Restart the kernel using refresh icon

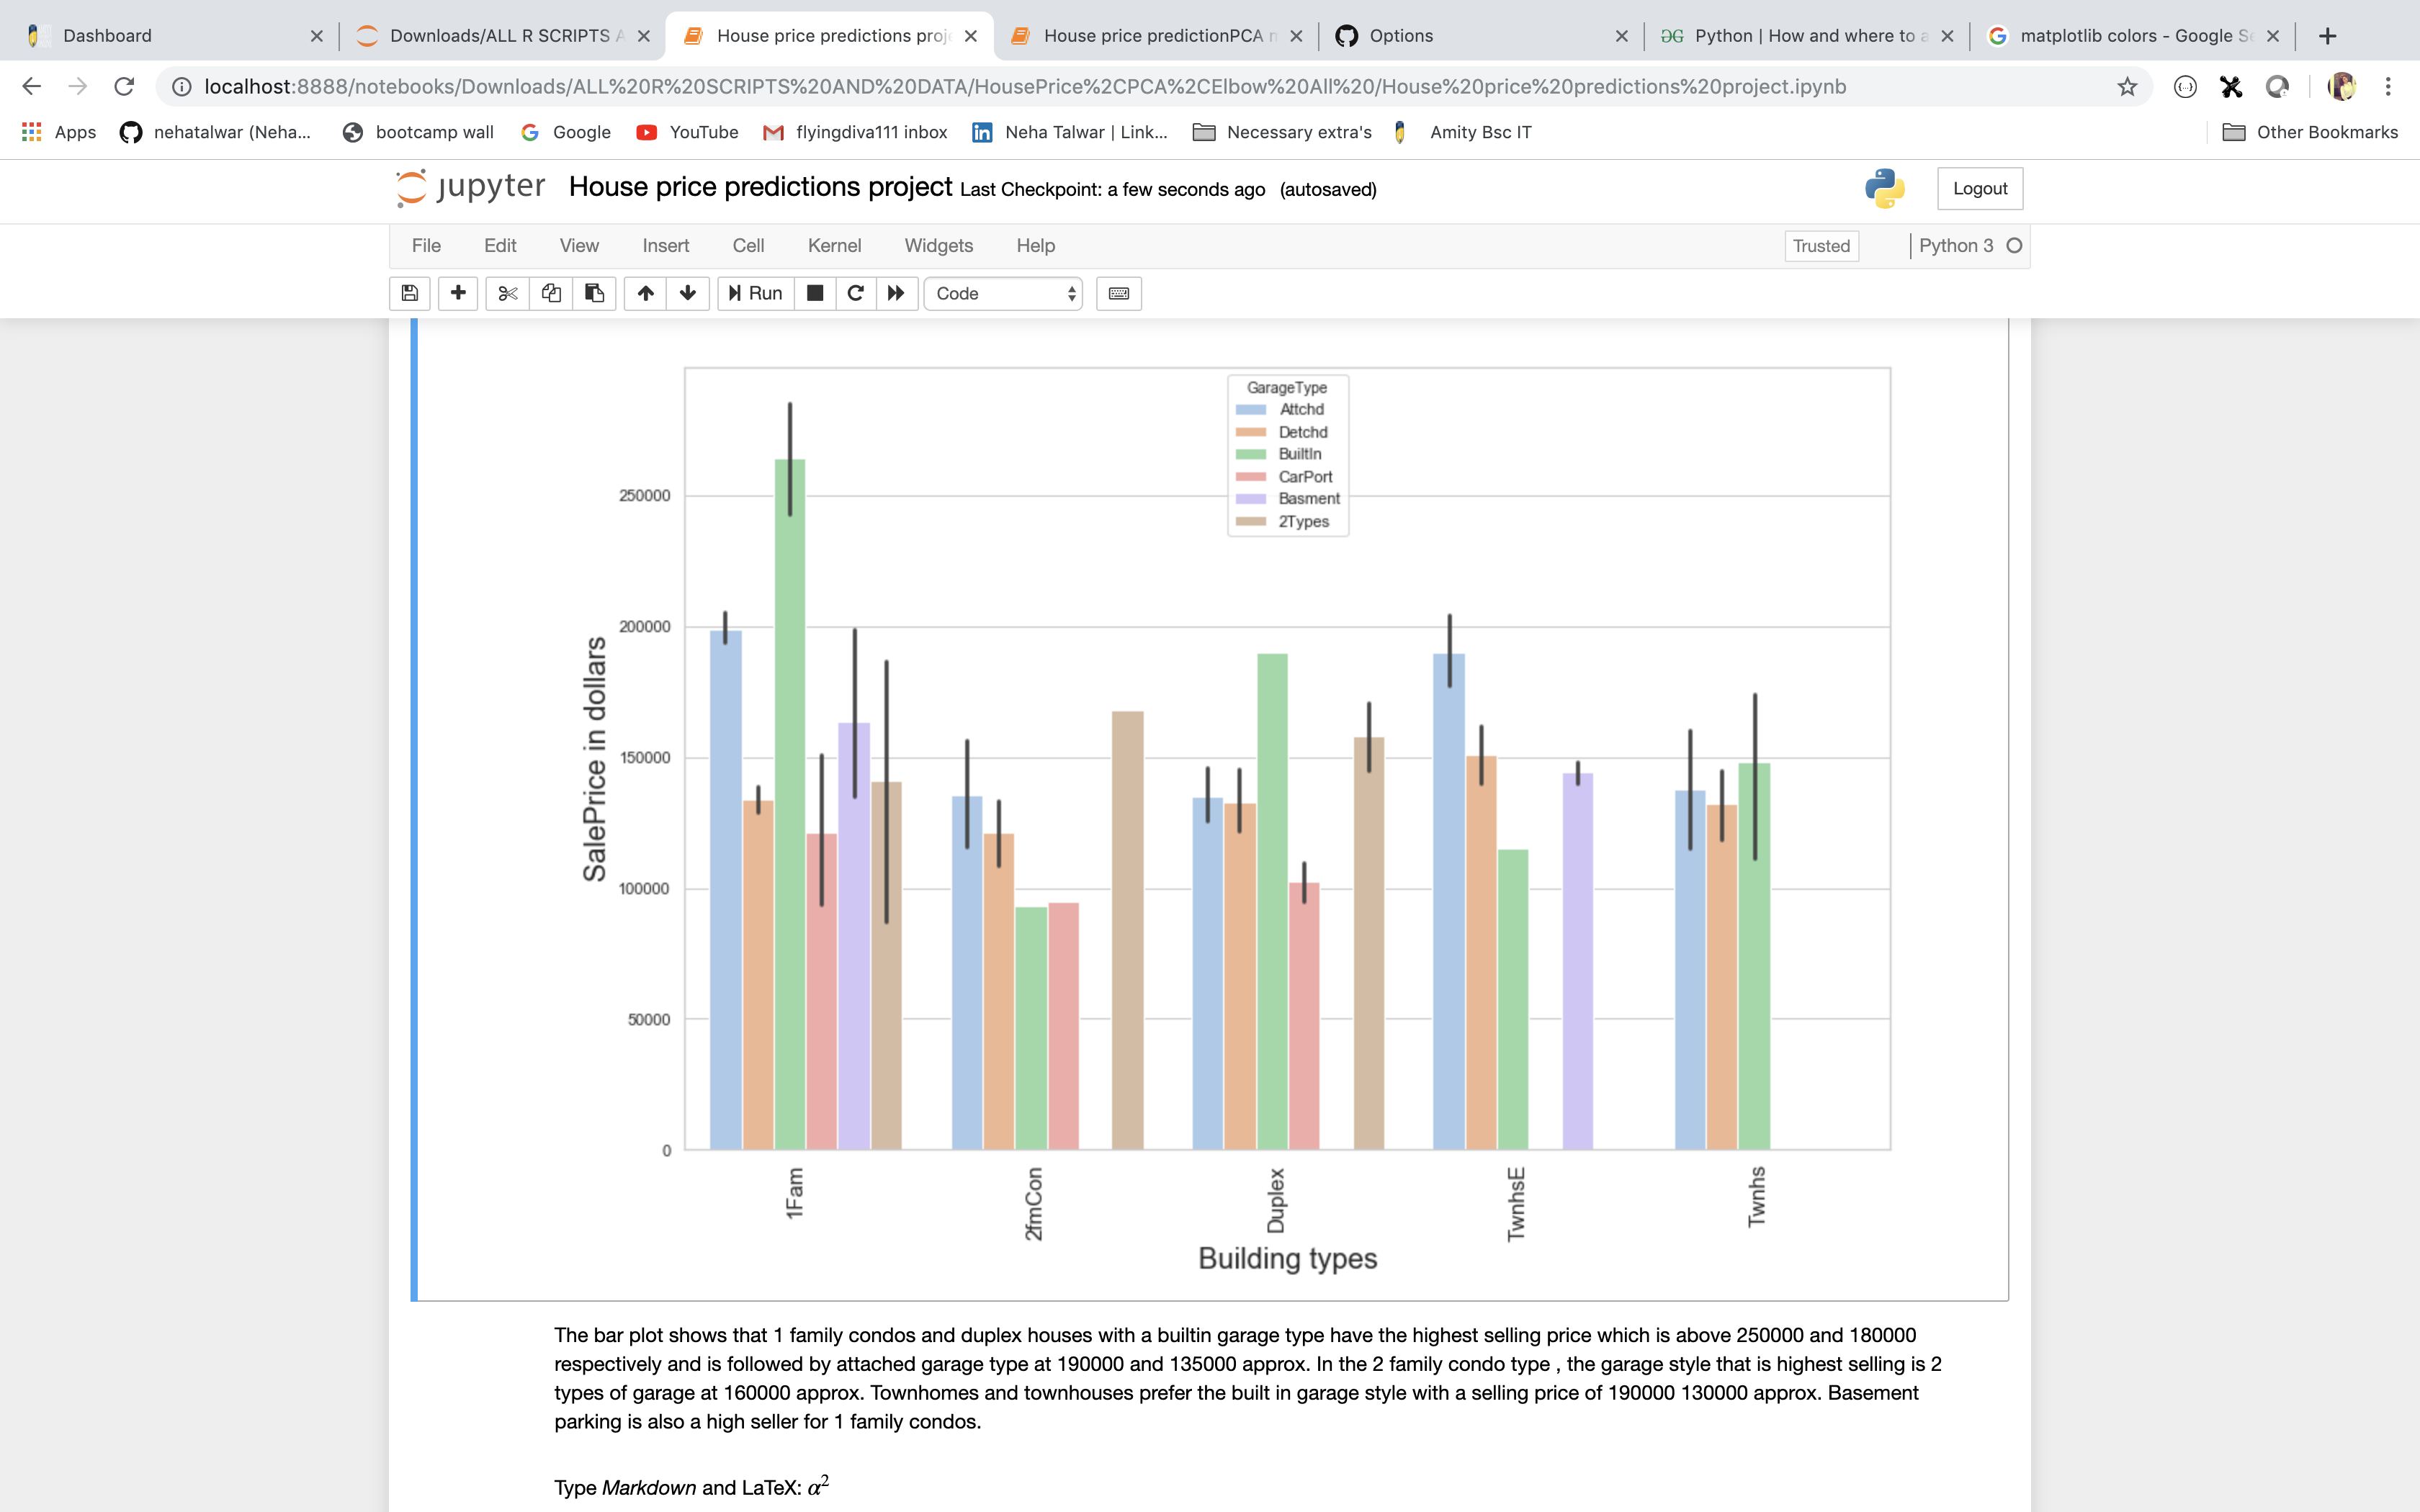[855, 293]
